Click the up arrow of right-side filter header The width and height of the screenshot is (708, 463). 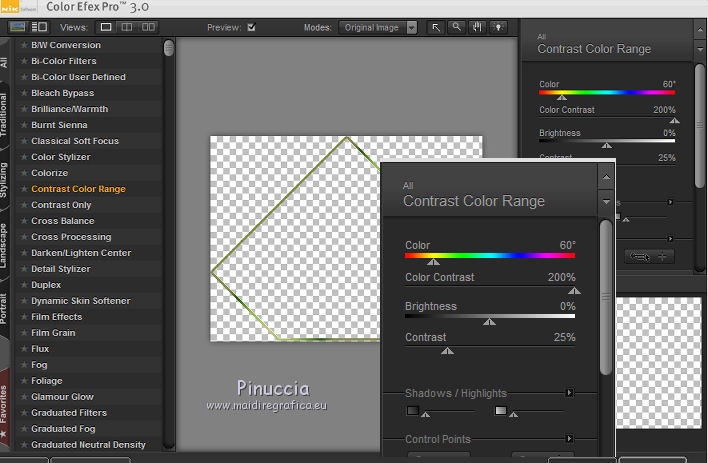(700, 30)
